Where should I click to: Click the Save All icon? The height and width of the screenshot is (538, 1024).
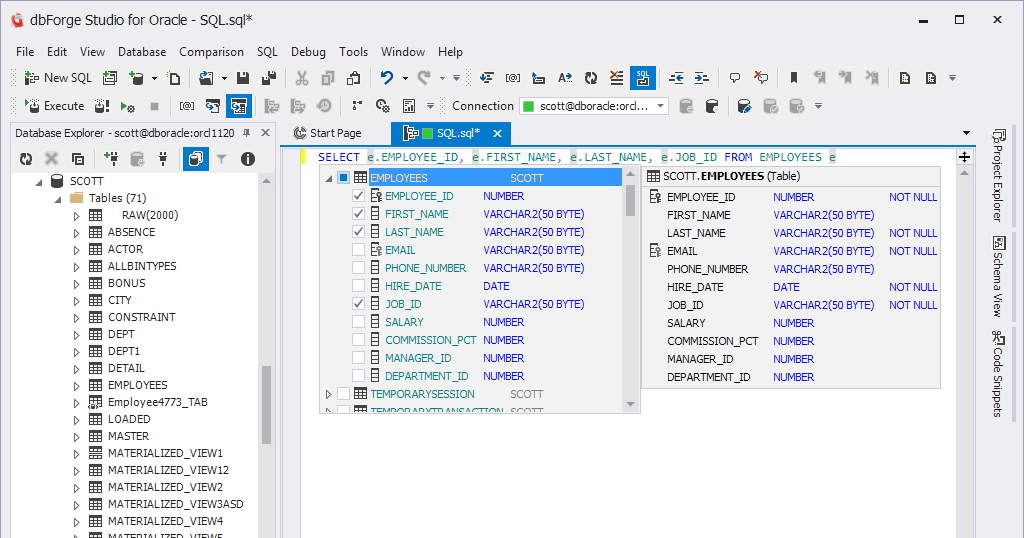[x=268, y=78]
